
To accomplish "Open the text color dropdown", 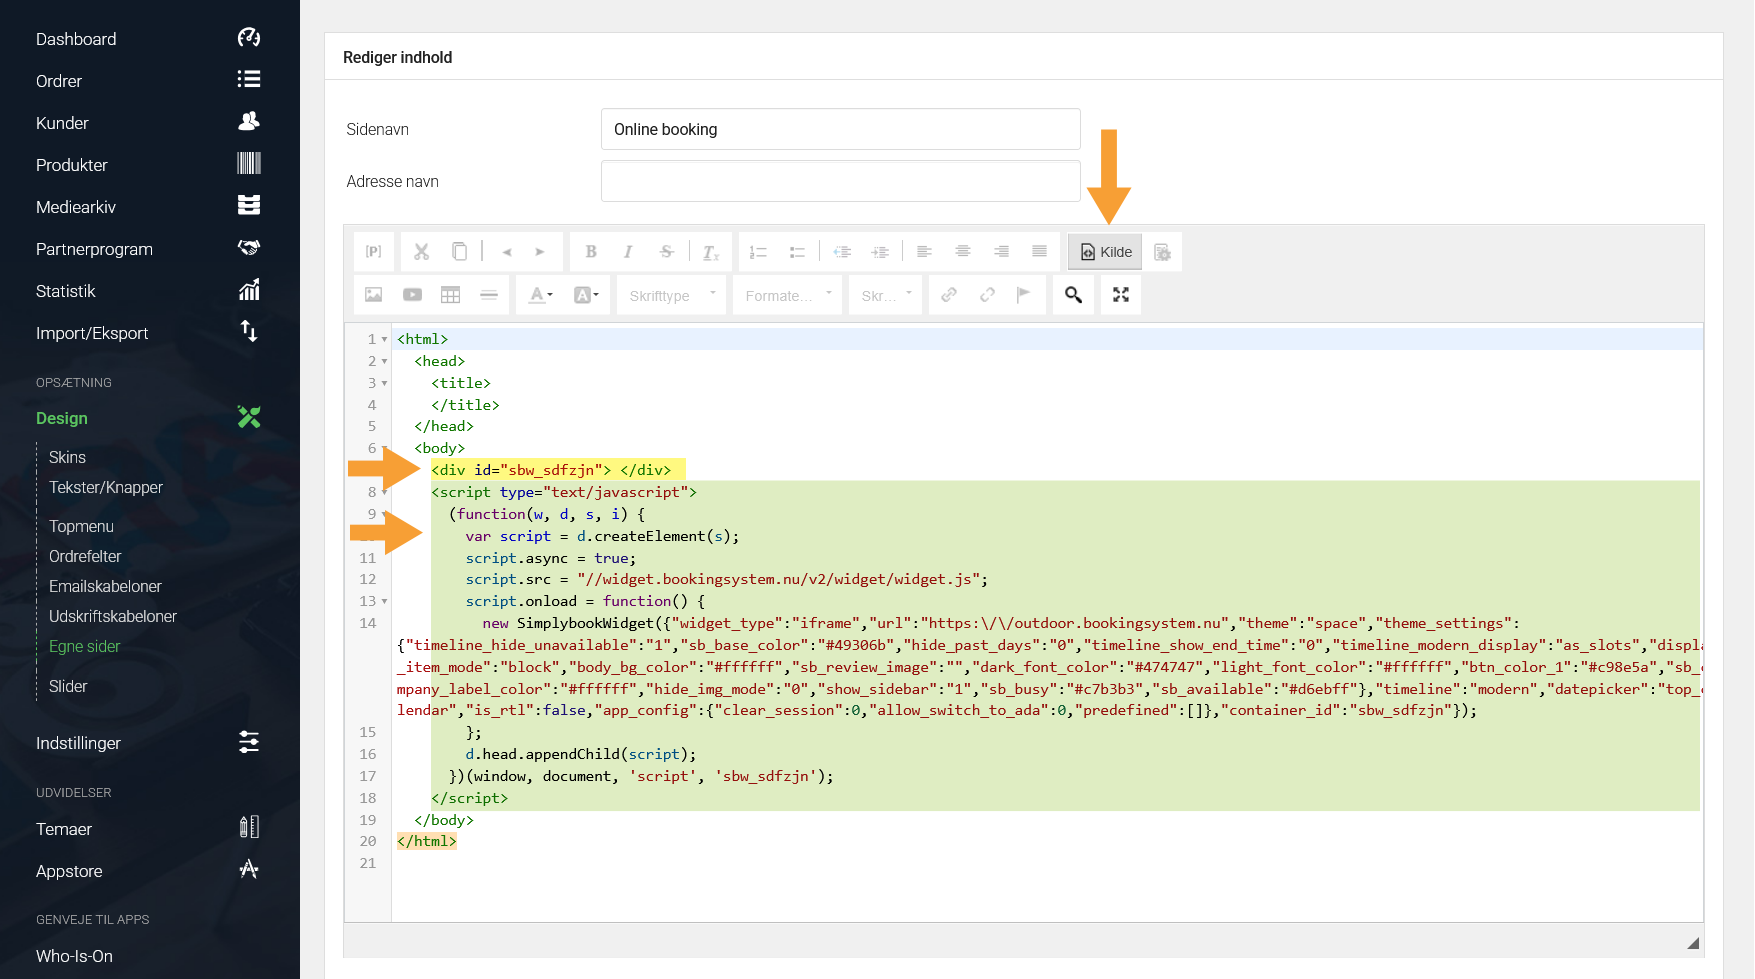I will (540, 295).
